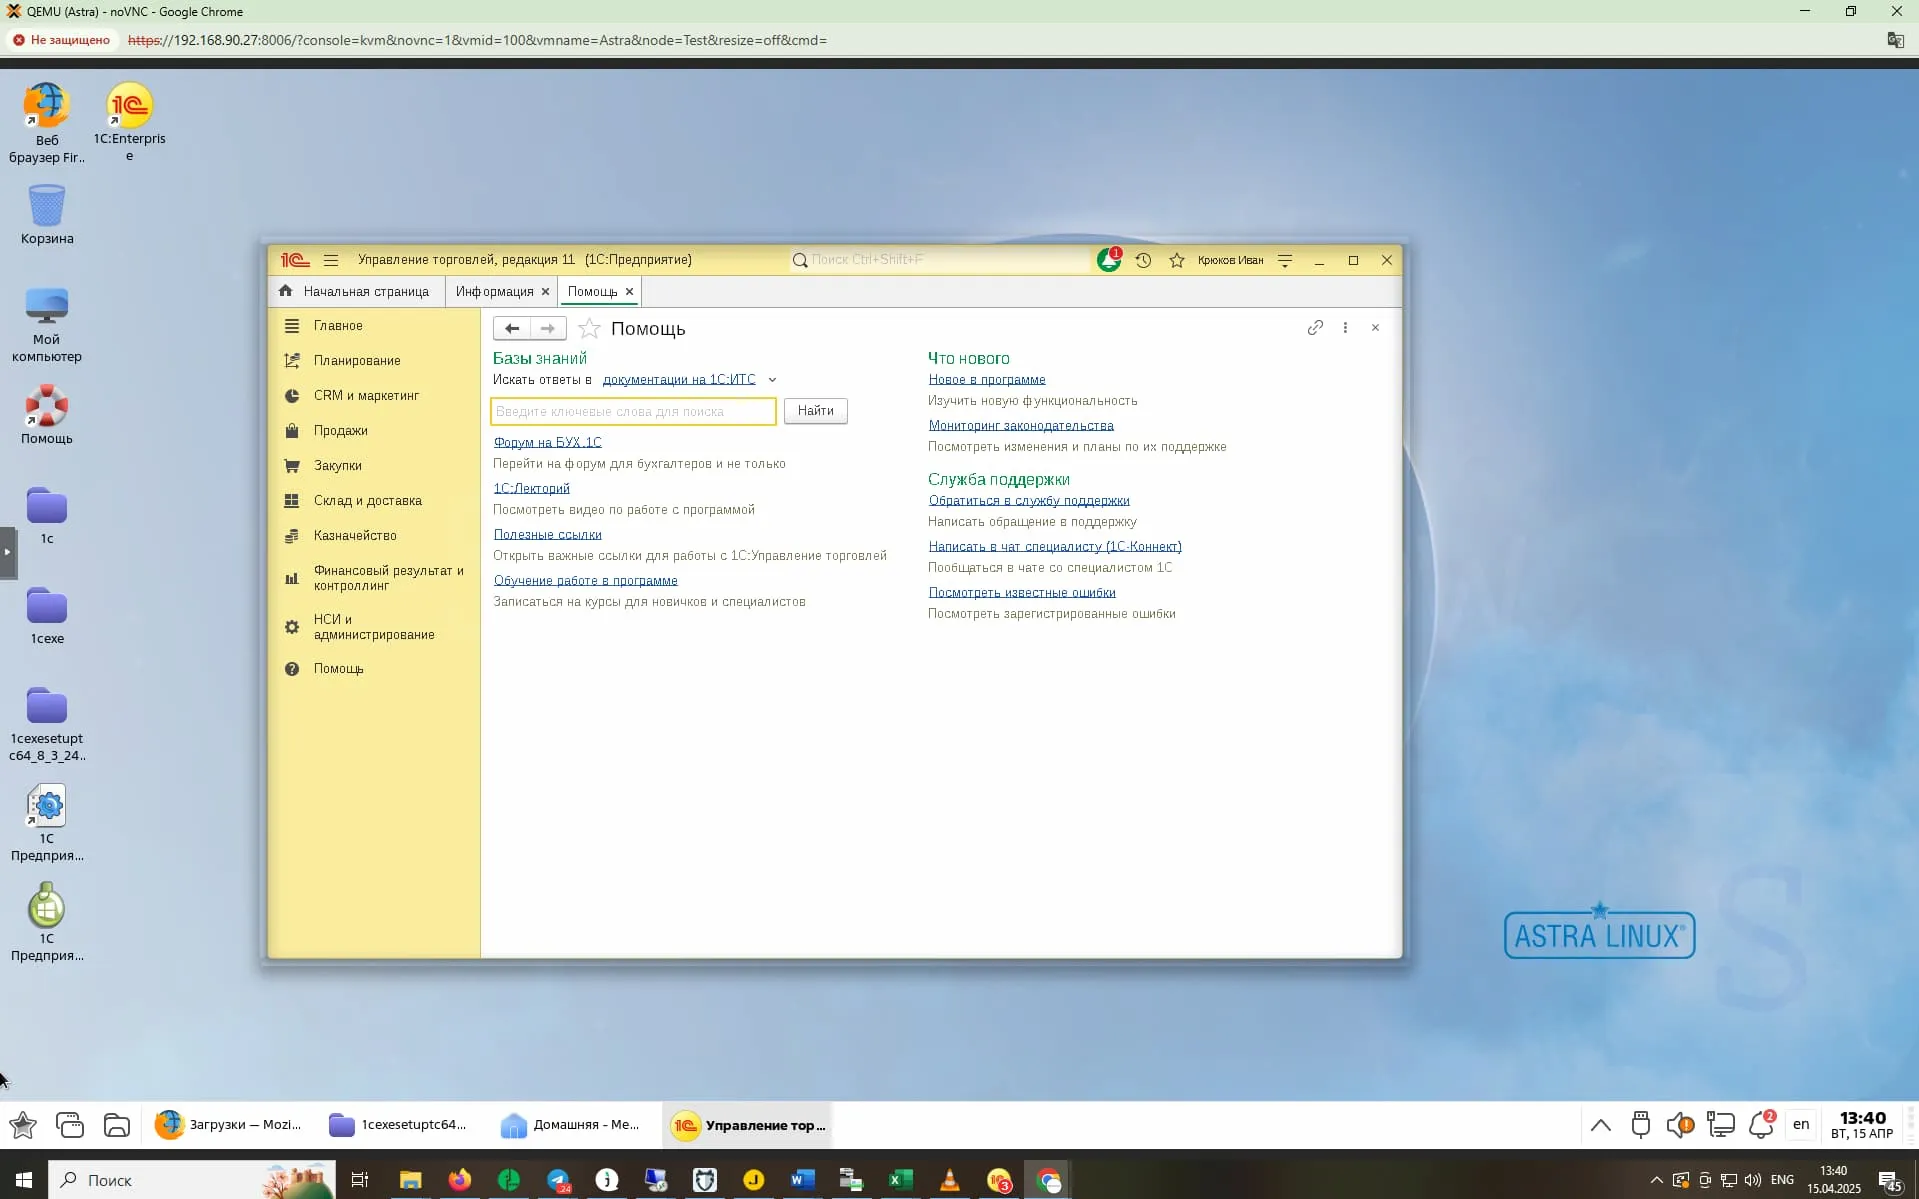Open Обучение работе в программе link
This screenshot has width=1919, height=1199.
click(x=585, y=580)
